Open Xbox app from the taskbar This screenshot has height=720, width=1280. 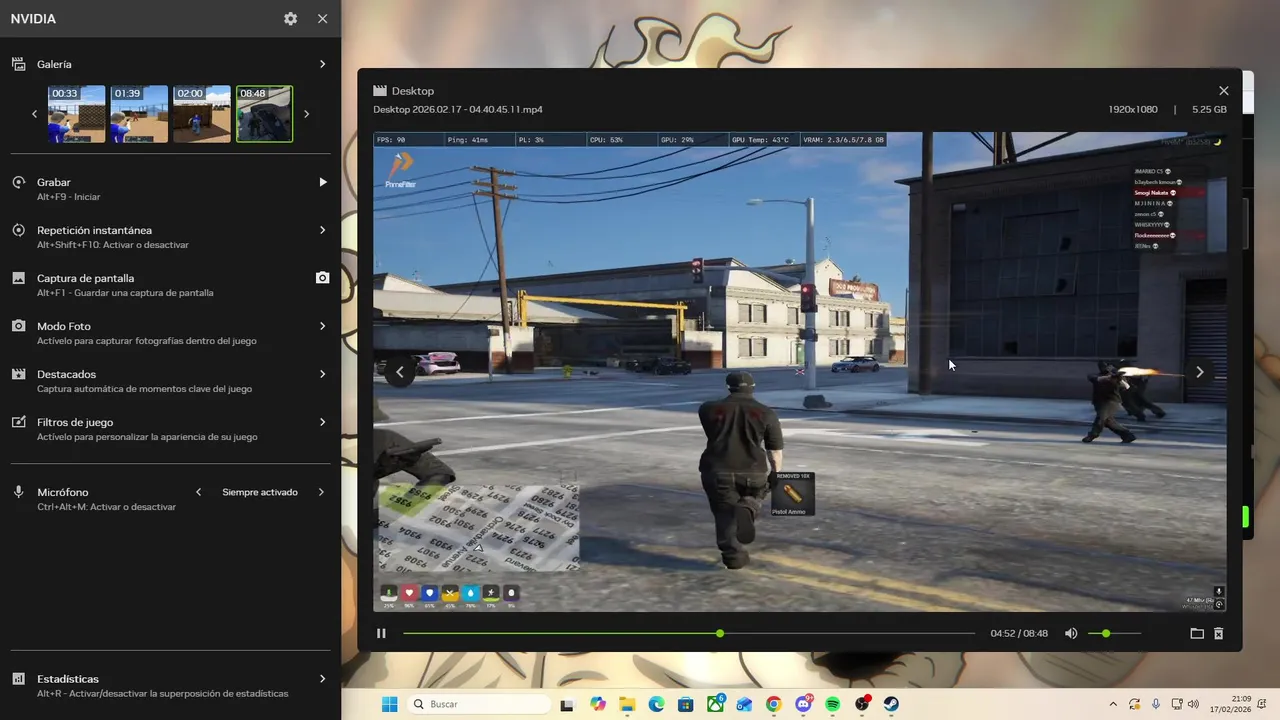715,704
